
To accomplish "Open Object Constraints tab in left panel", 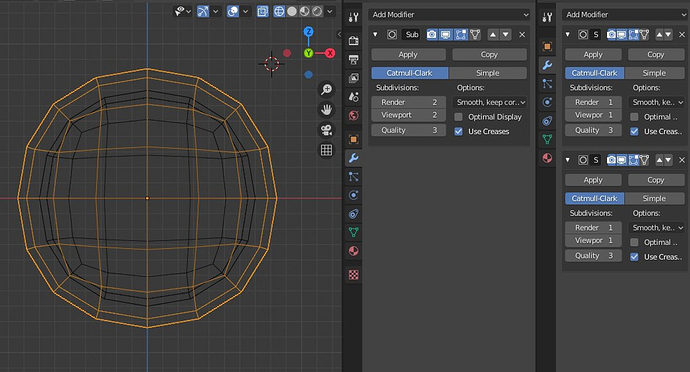I will [x=353, y=214].
